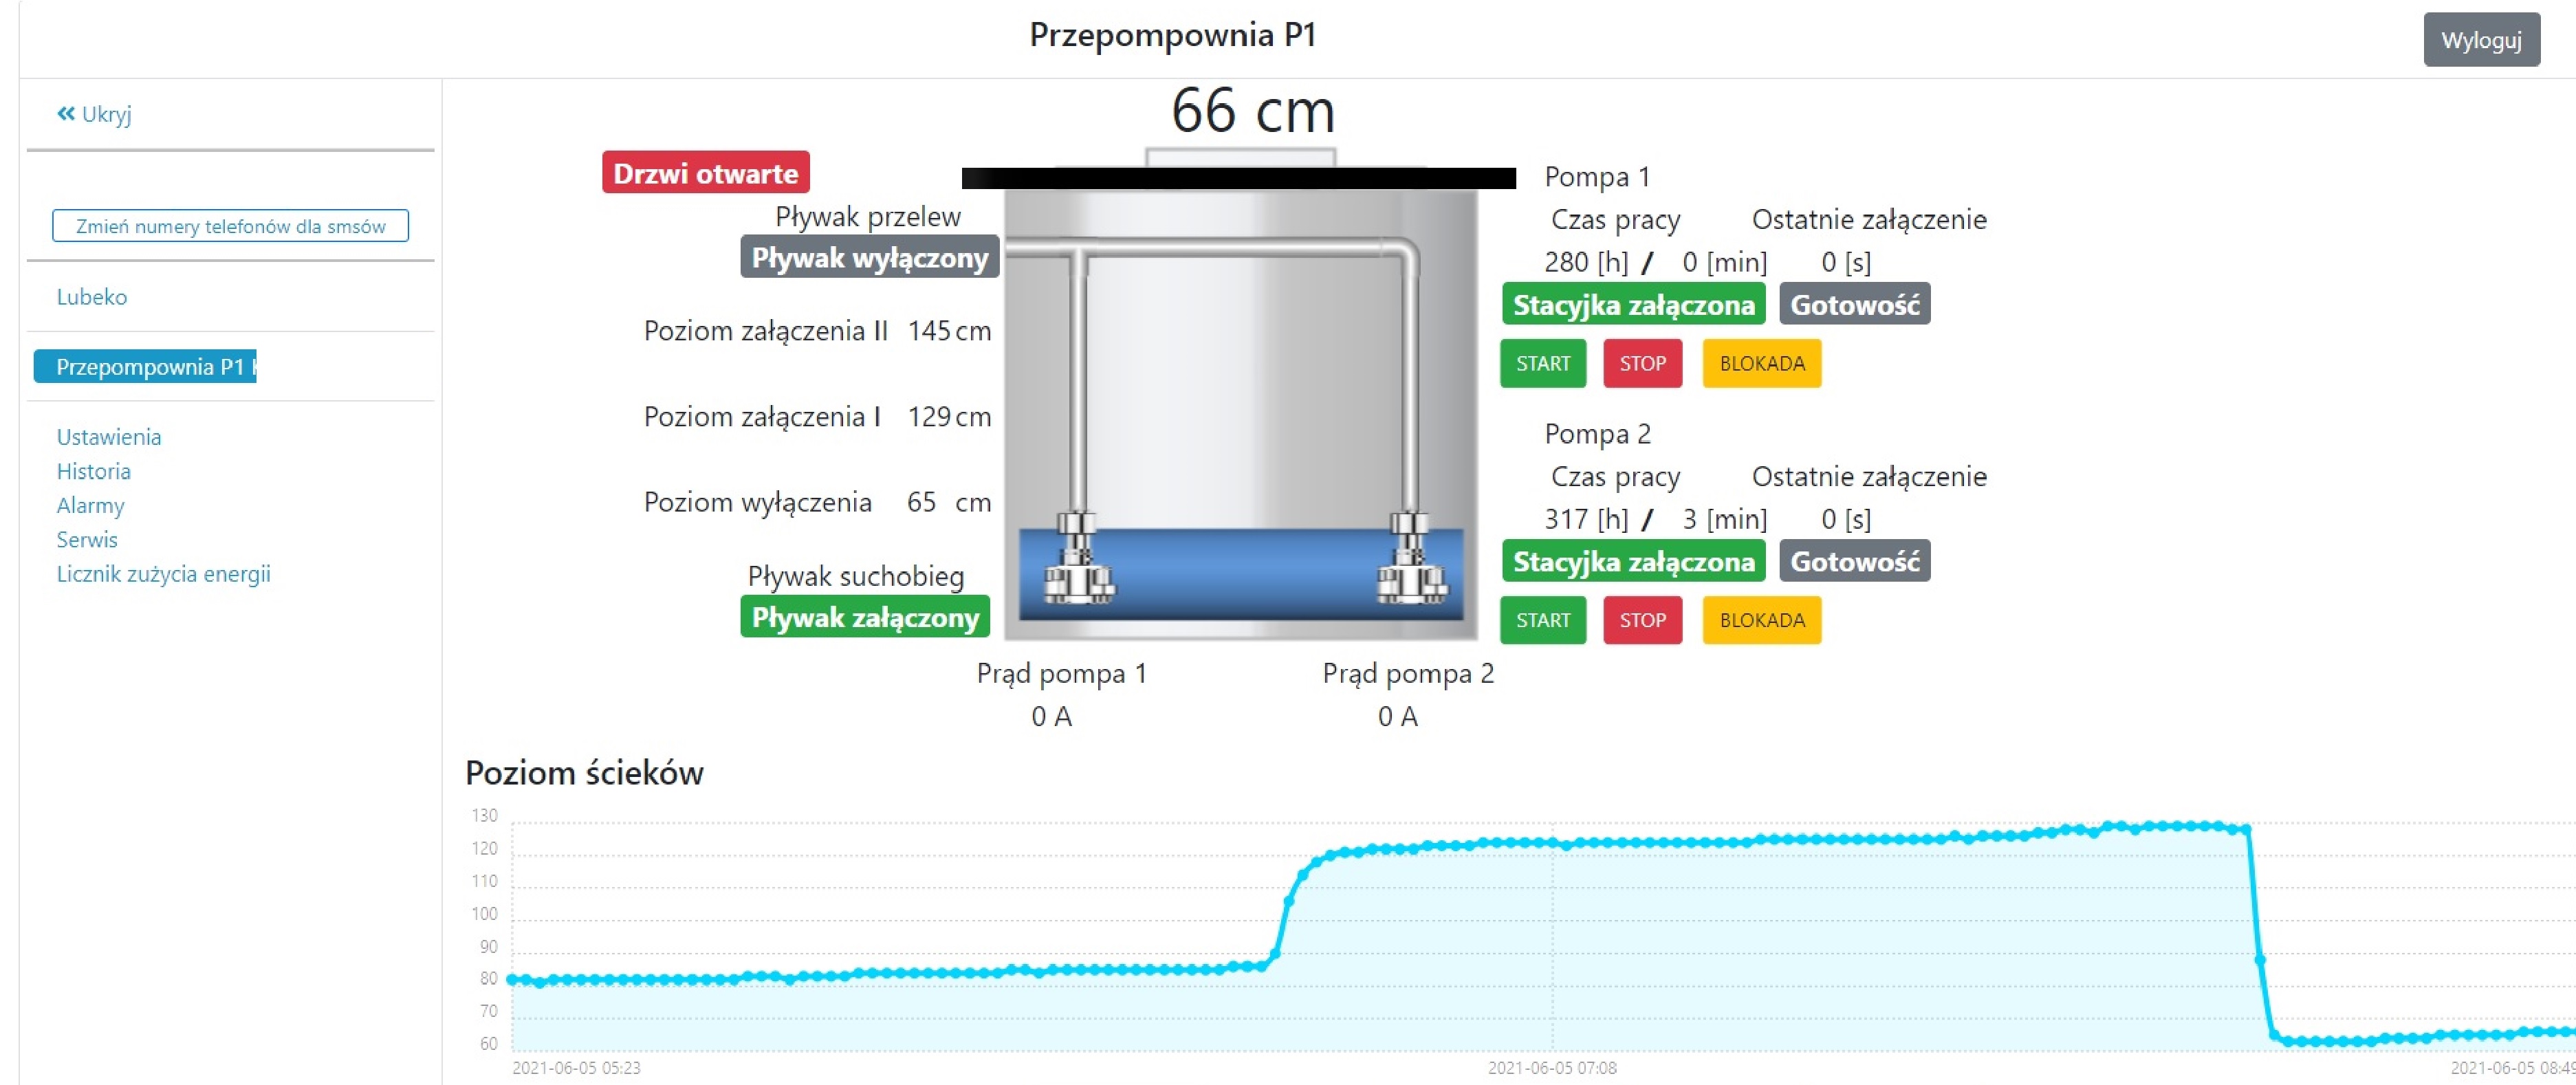Open Serwis link
This screenshot has height=1085, width=2576.
[87, 540]
